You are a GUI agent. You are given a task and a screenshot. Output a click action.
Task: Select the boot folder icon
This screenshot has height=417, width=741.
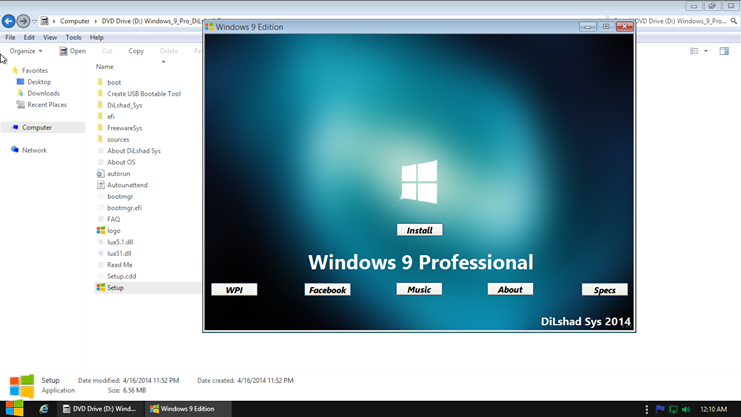(x=100, y=82)
